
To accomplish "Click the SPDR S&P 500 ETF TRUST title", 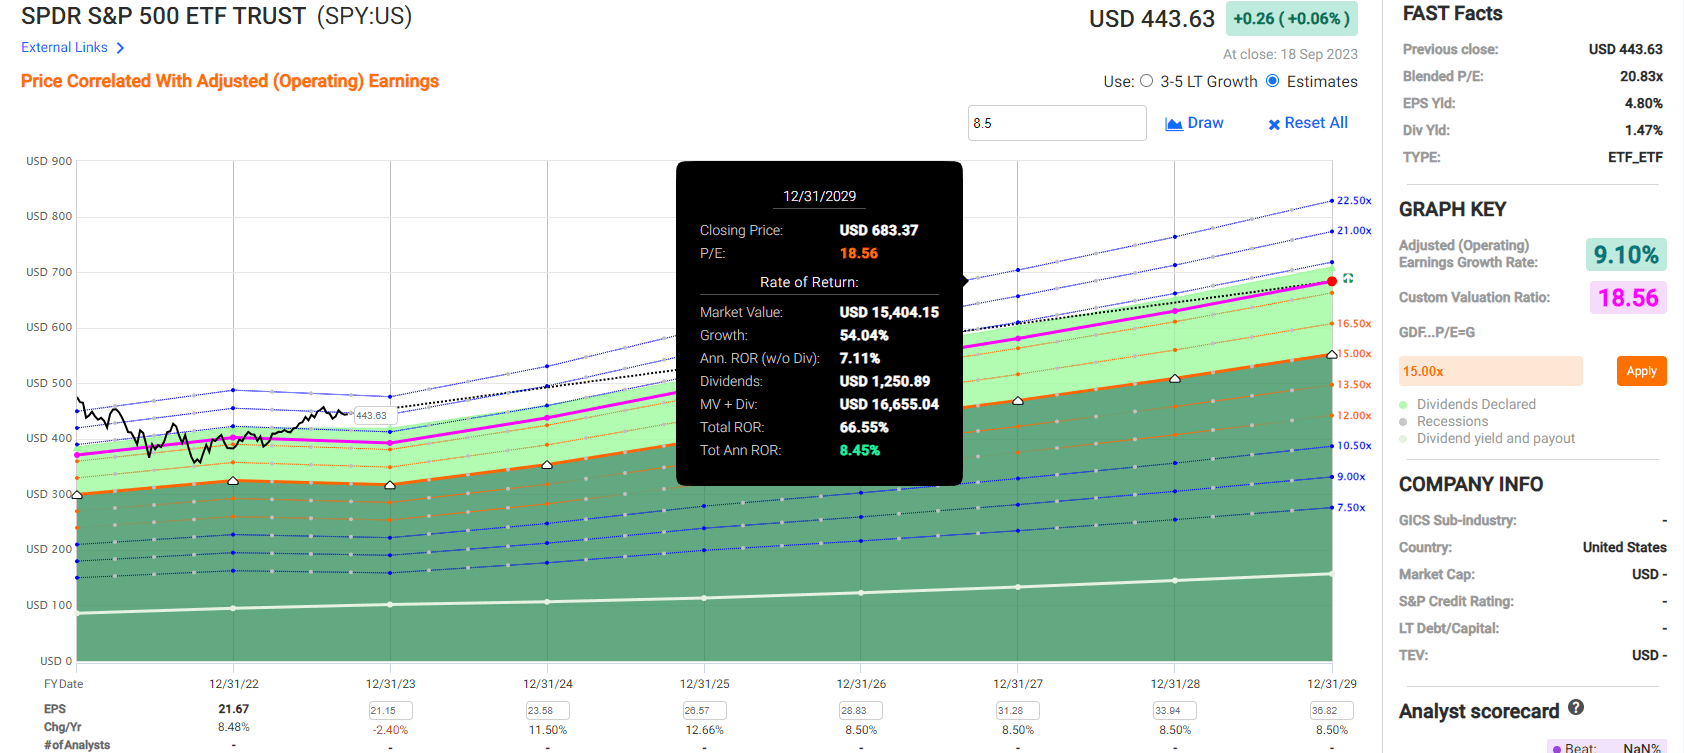I will [163, 16].
